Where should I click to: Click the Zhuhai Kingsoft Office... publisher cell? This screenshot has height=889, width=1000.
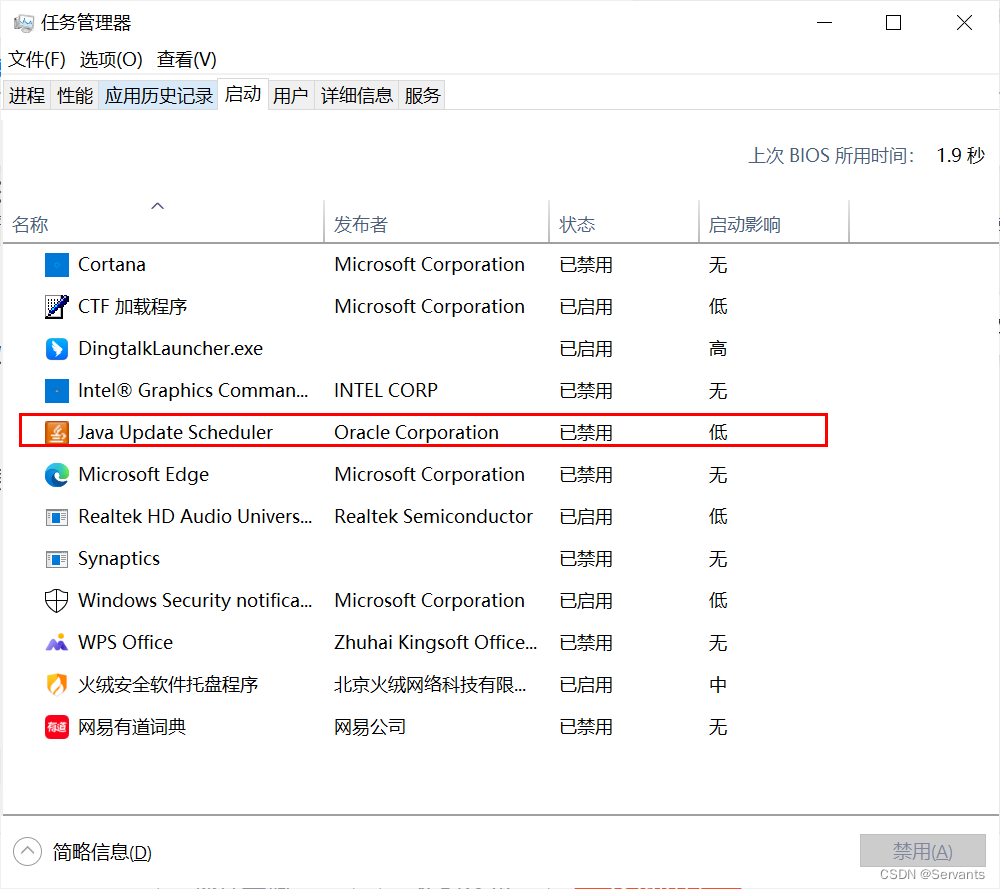436,642
